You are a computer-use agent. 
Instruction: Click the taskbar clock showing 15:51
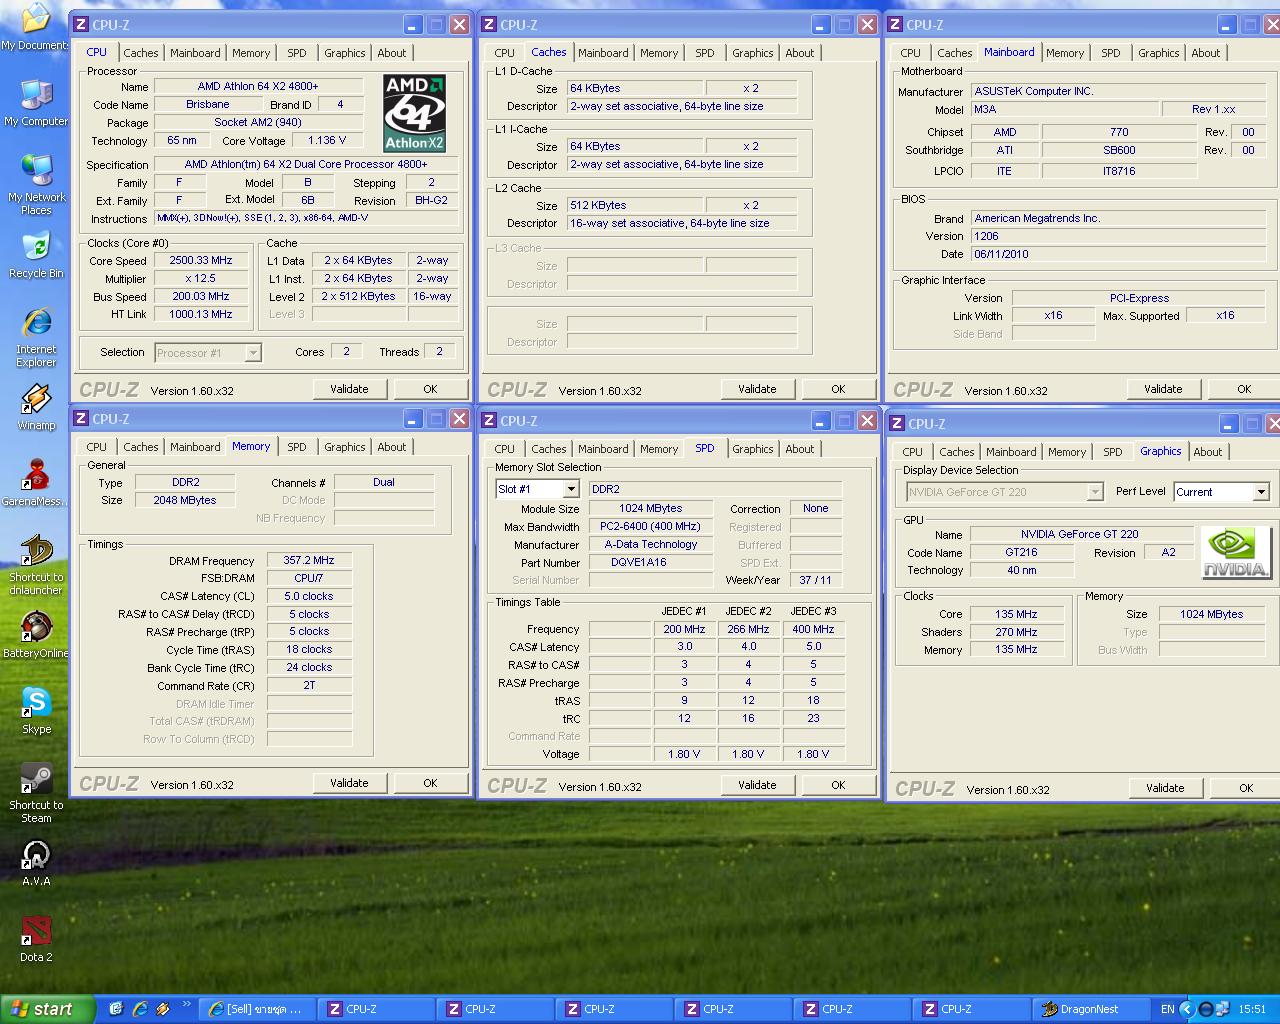1252,1009
